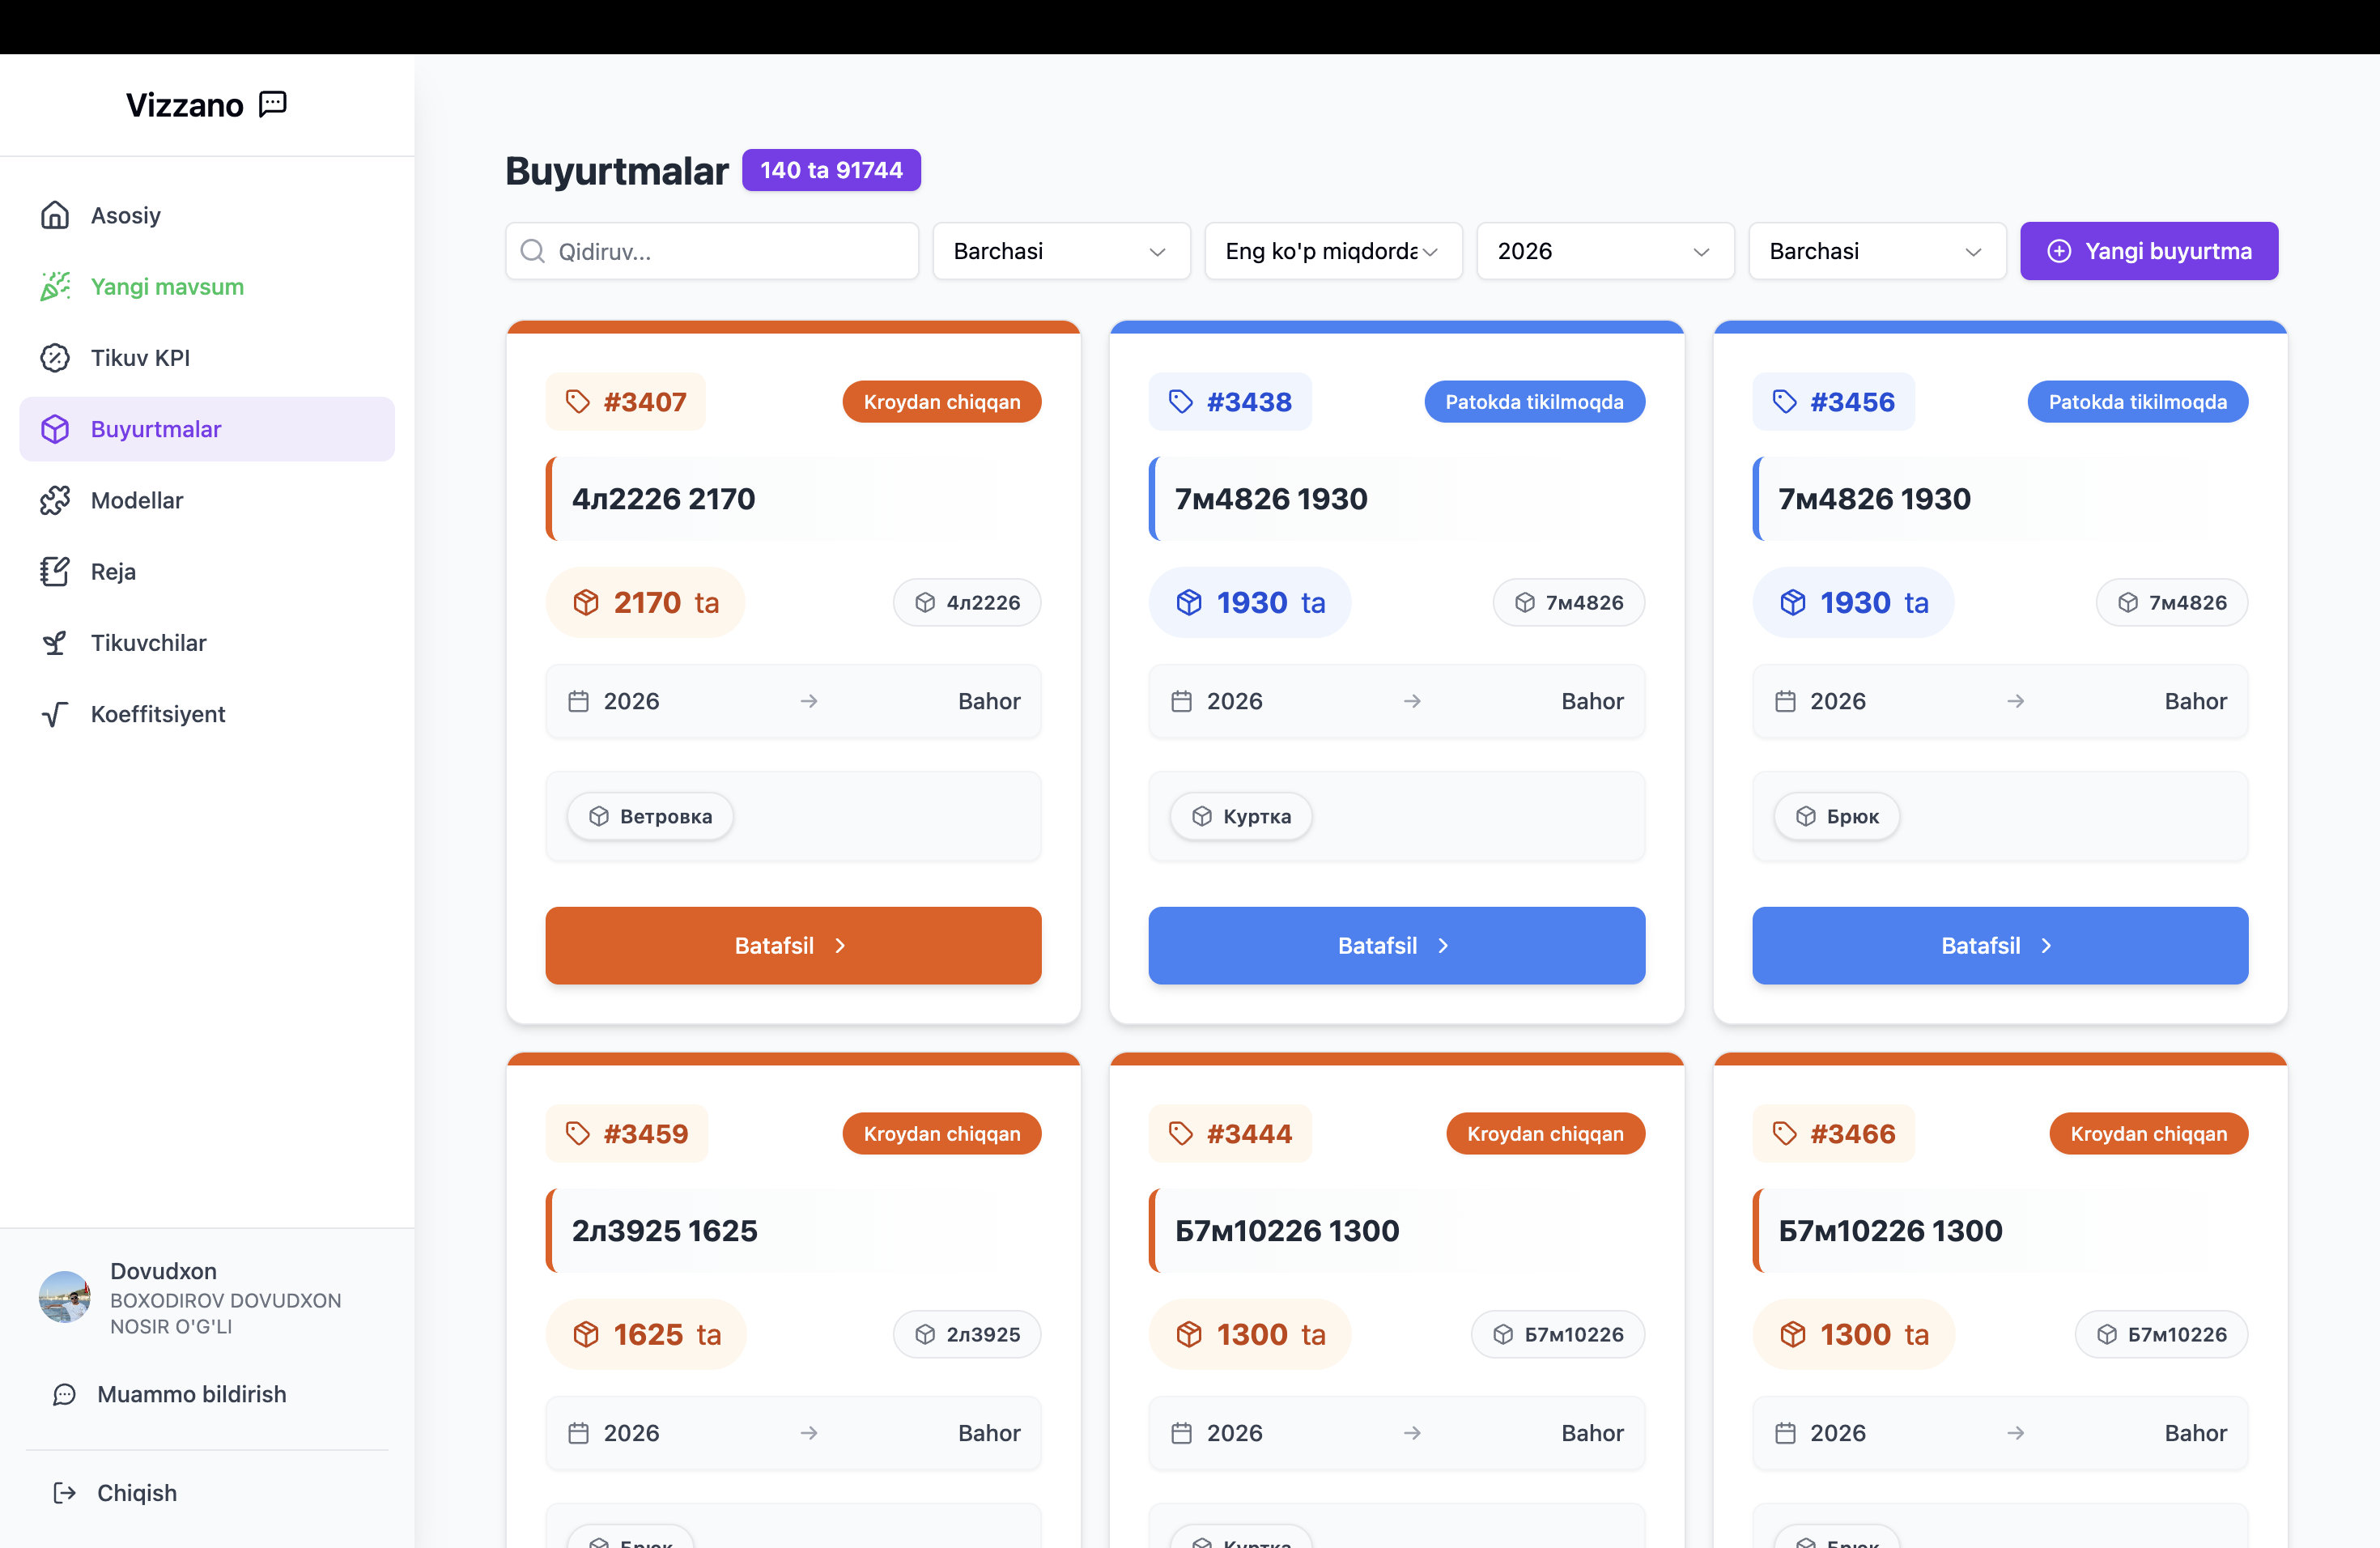Open the 2026 year dropdown
Screen dimensions: 2380x1548
(x=1604, y=251)
